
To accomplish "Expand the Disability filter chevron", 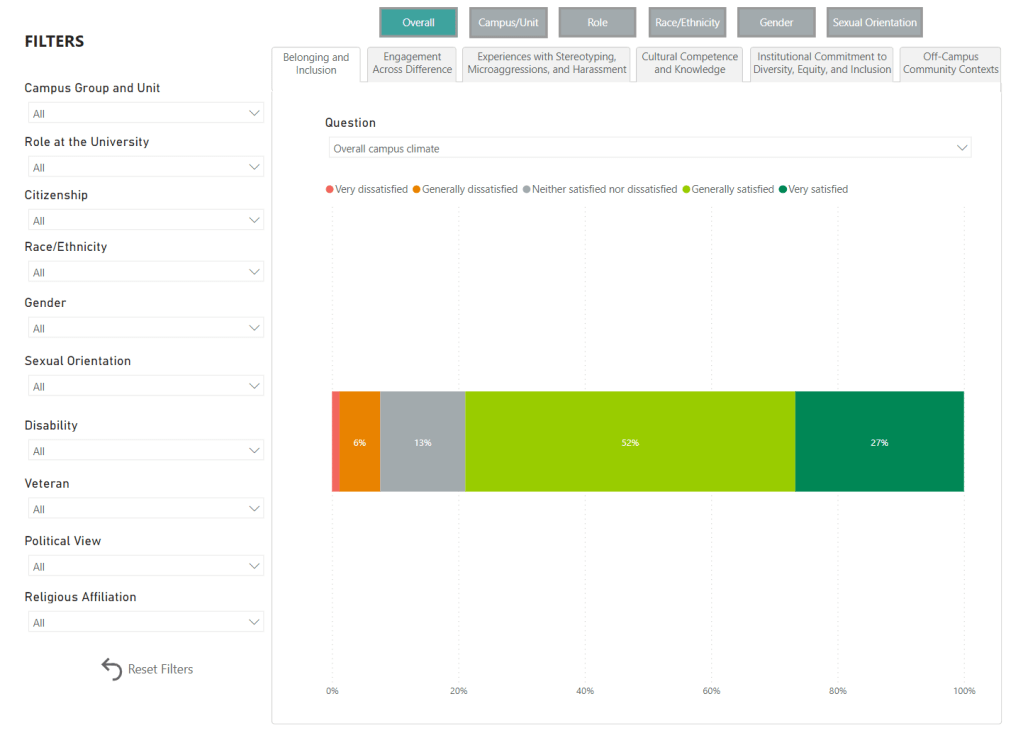I will (254, 451).
